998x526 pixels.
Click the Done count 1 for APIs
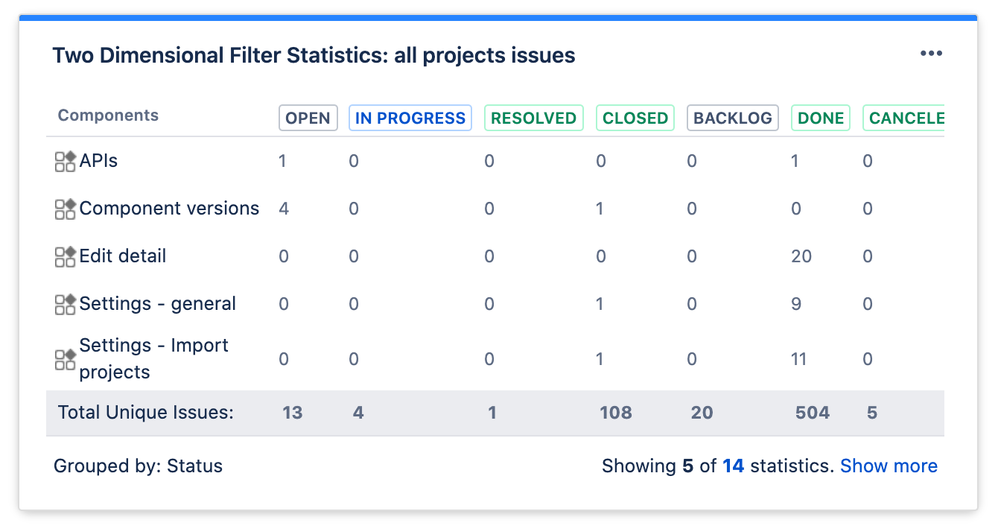[x=795, y=161]
